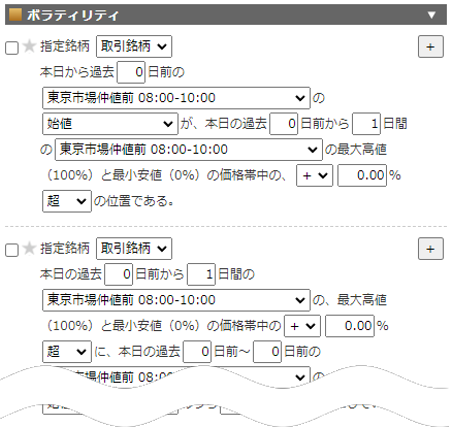Open the 超 dropdown in second condition
The width and height of the screenshot is (451, 433).
click(67, 352)
